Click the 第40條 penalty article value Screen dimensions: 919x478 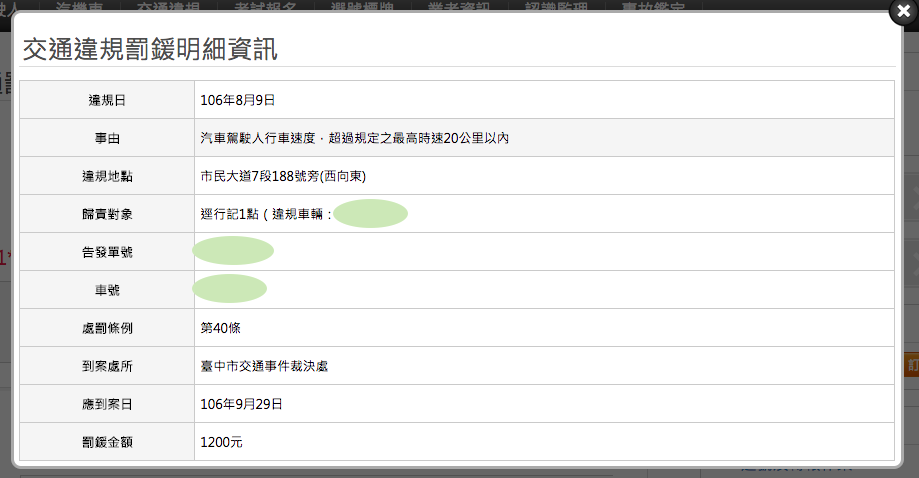click(221, 328)
